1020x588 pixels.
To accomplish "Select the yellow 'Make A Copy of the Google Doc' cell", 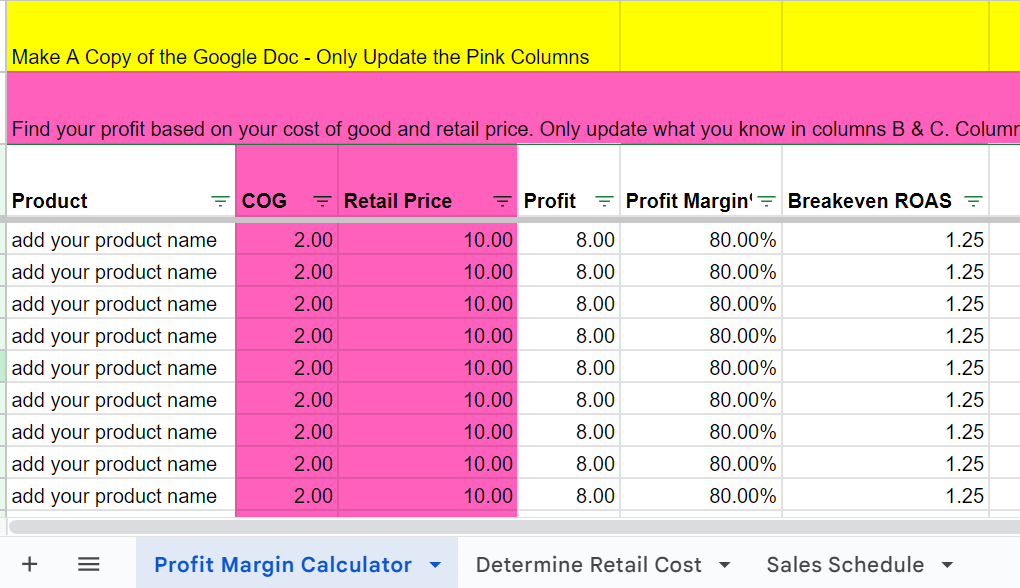I will [x=313, y=36].
